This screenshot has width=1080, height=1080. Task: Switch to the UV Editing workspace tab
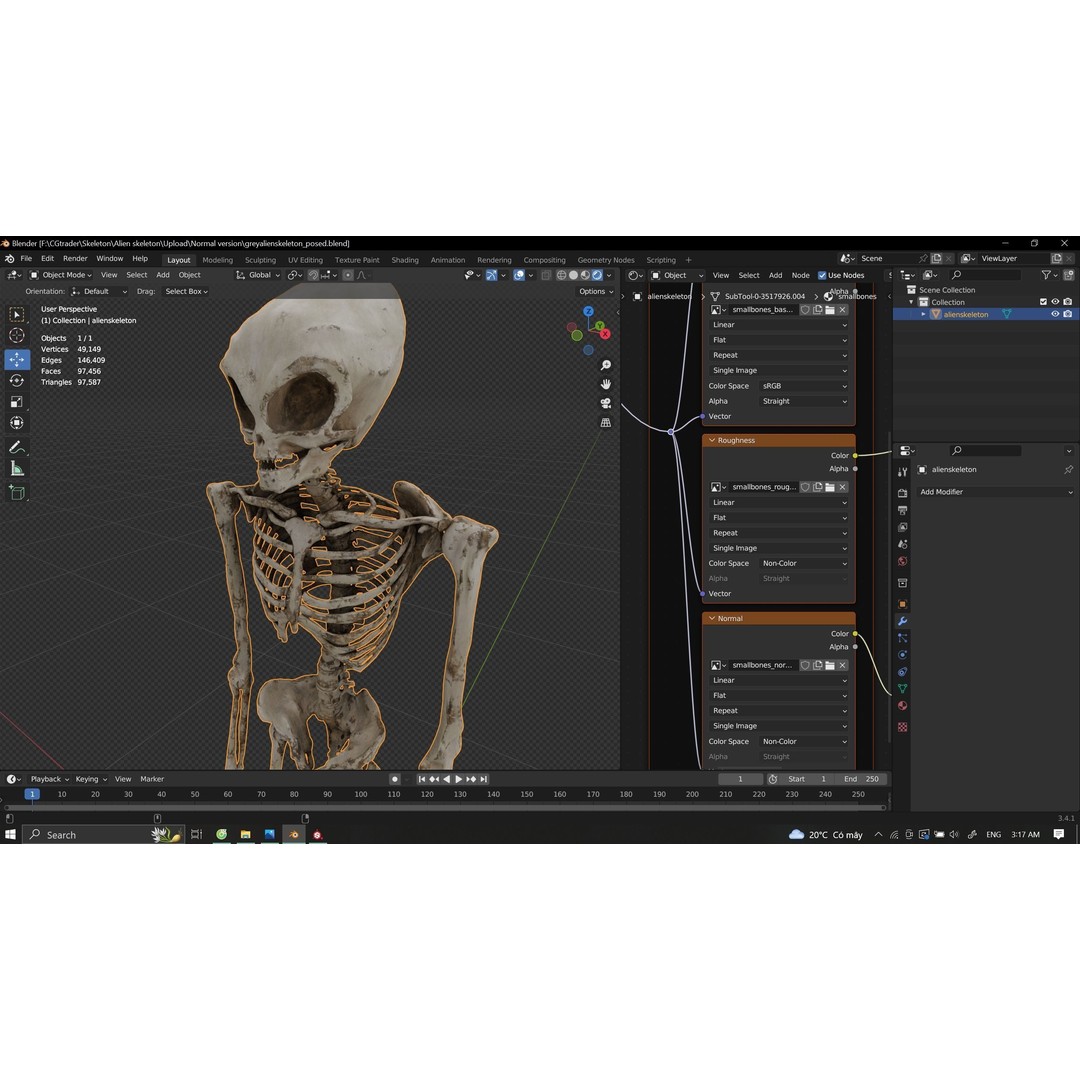pyautogui.click(x=305, y=260)
